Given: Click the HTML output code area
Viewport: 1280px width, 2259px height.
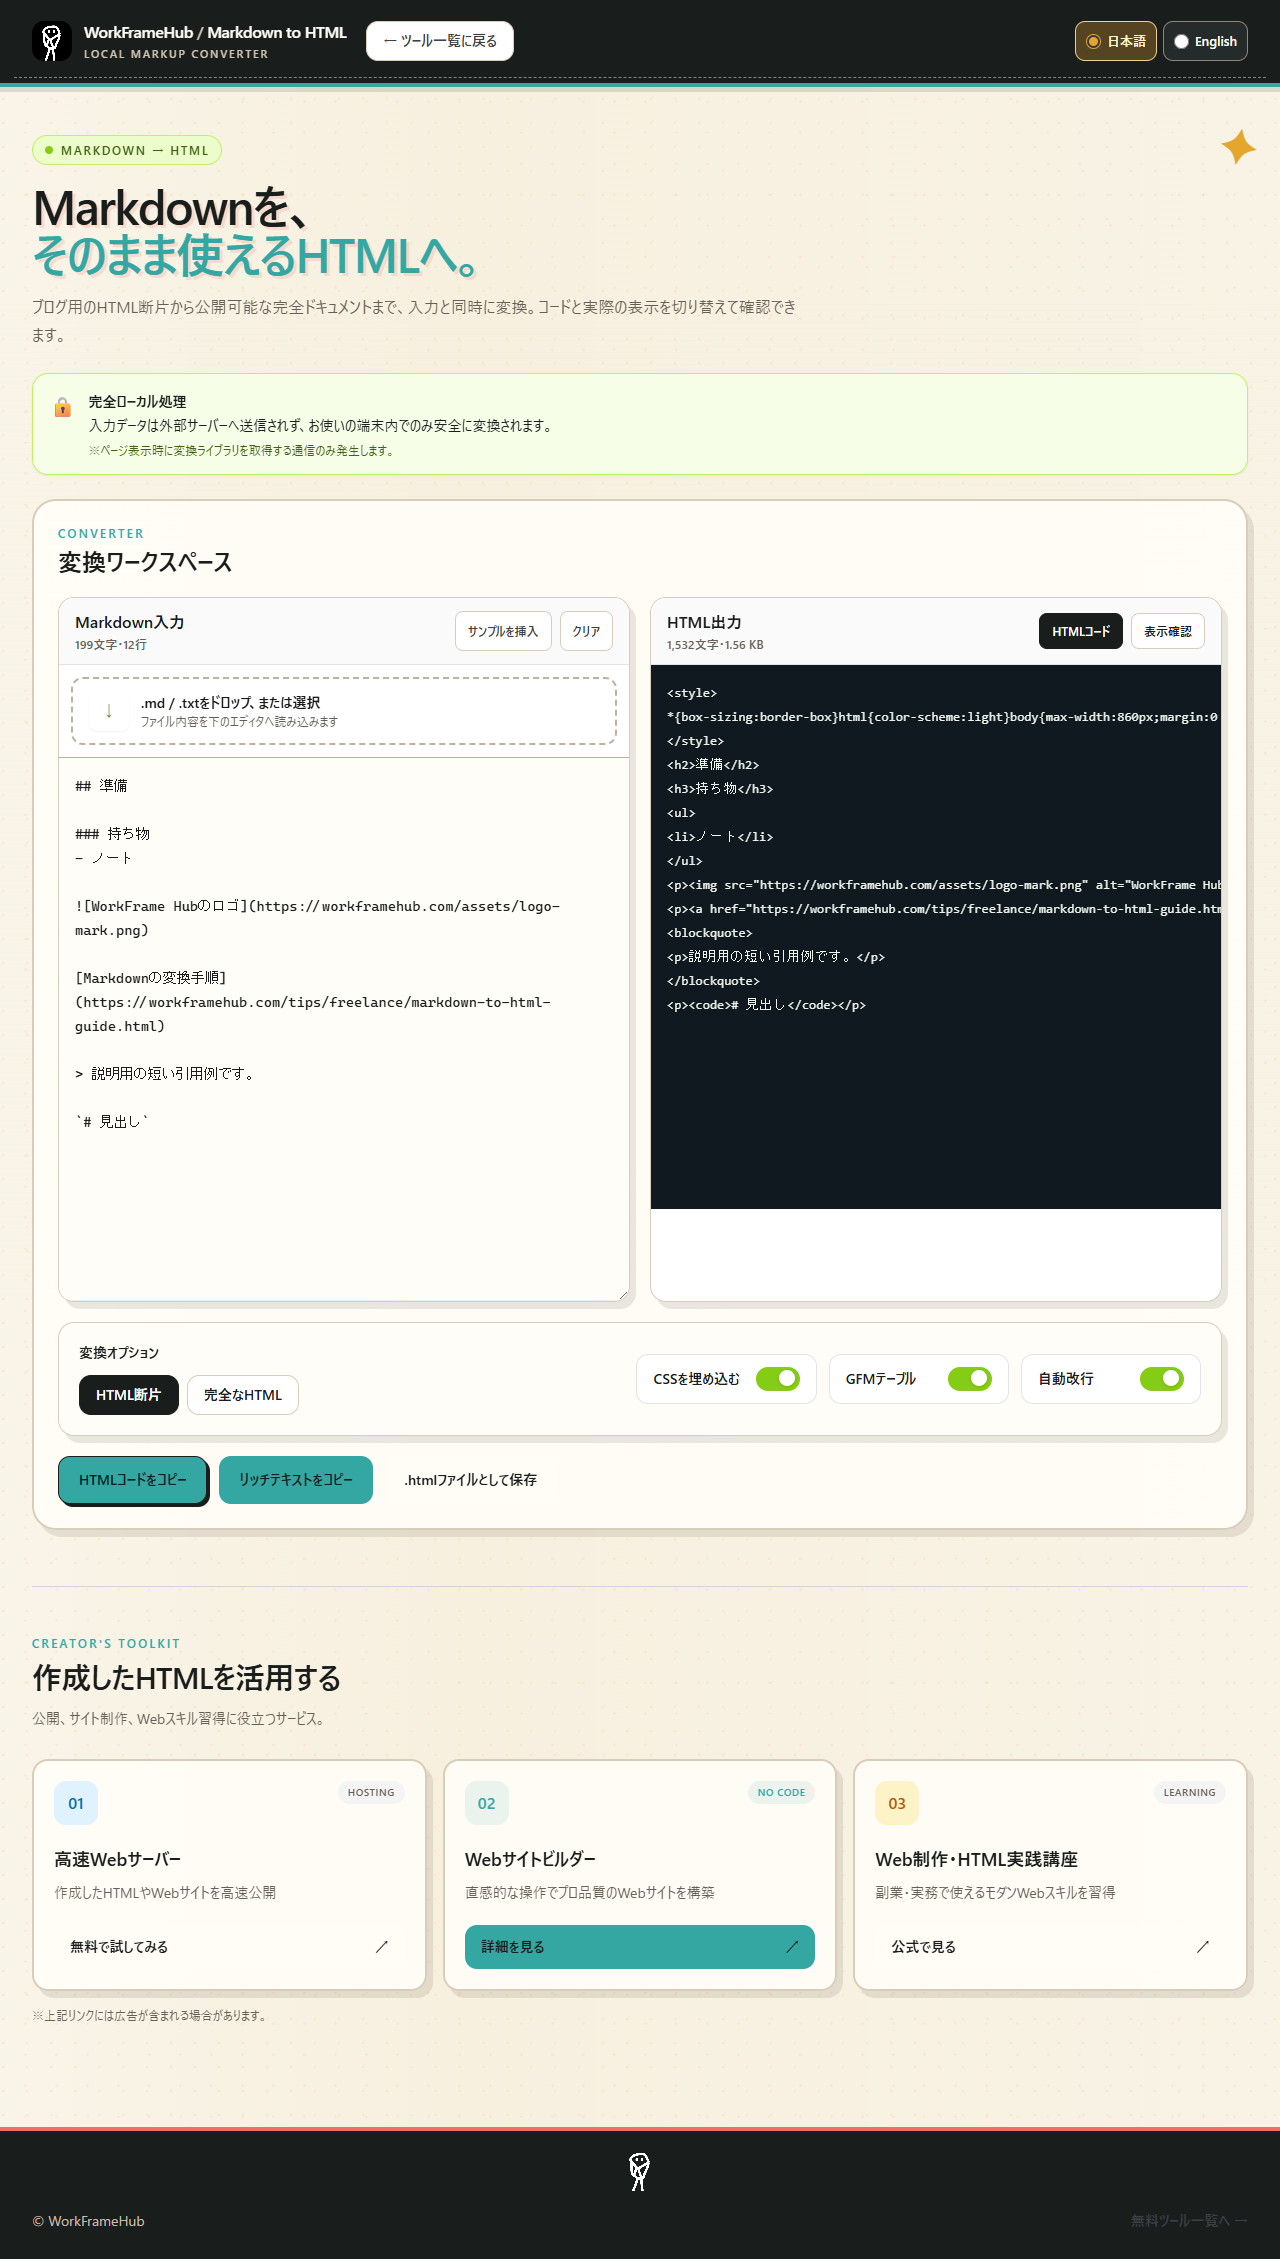Looking at the screenshot, I should (936, 937).
